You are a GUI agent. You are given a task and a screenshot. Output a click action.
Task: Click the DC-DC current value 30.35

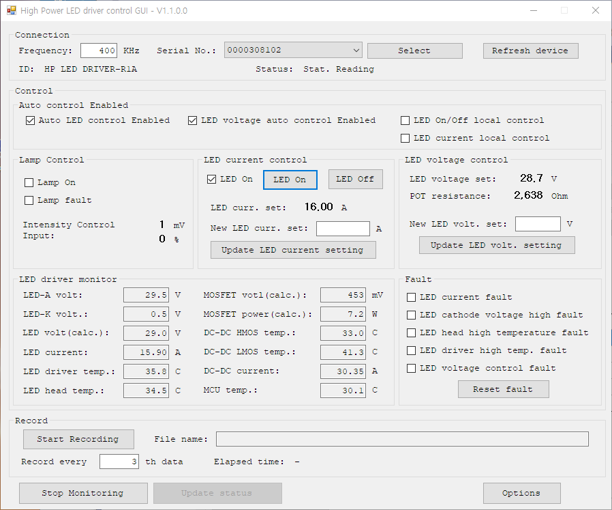coord(343,371)
